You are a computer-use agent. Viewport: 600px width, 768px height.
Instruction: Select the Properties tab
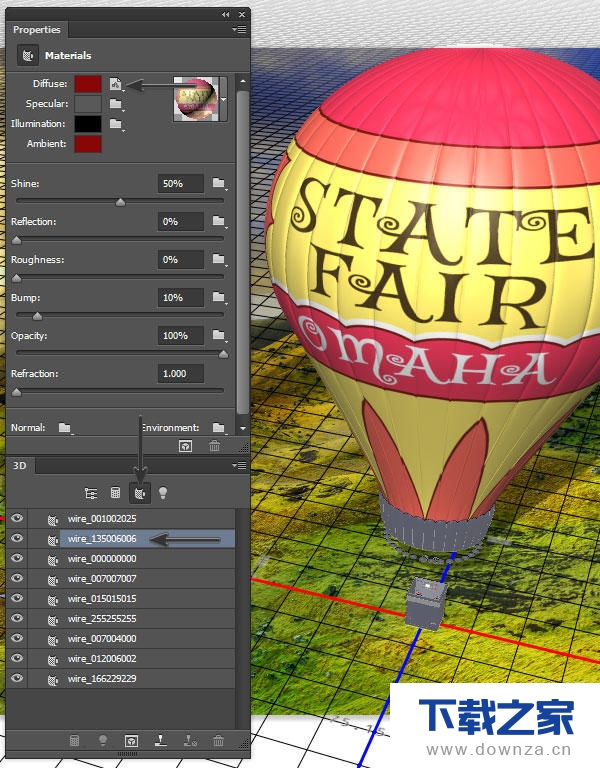point(37,30)
